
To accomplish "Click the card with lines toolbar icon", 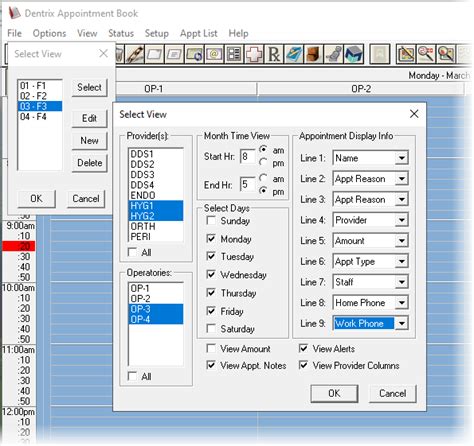I will (x=174, y=54).
